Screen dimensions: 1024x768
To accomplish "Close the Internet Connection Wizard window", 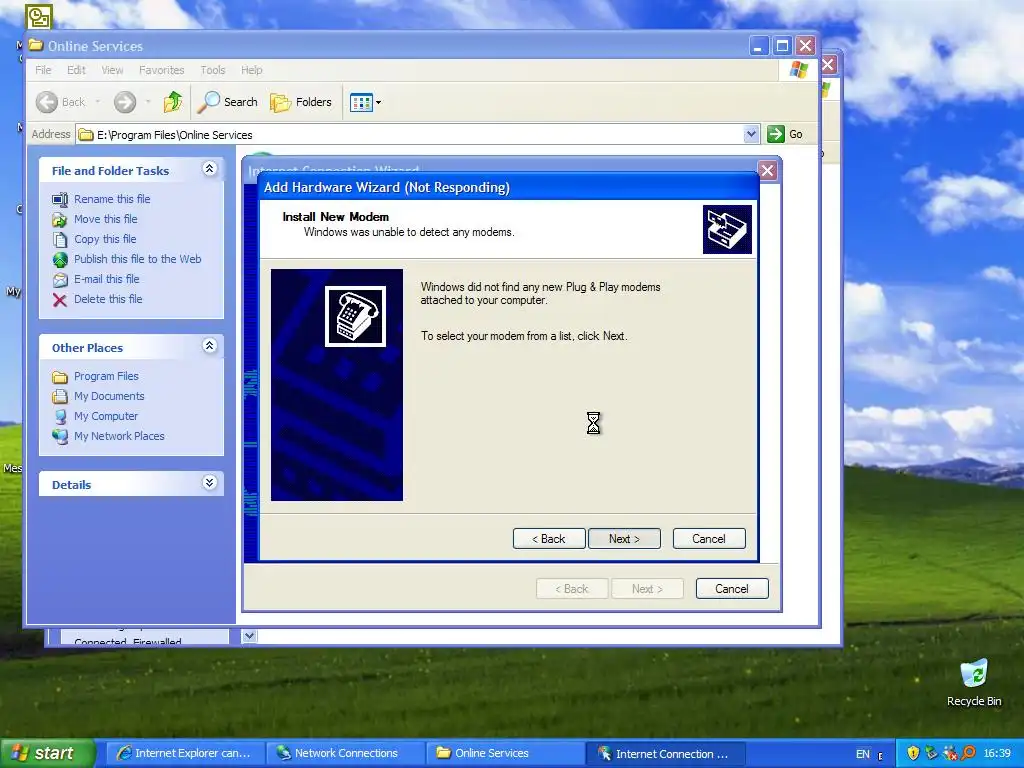I will pos(767,171).
